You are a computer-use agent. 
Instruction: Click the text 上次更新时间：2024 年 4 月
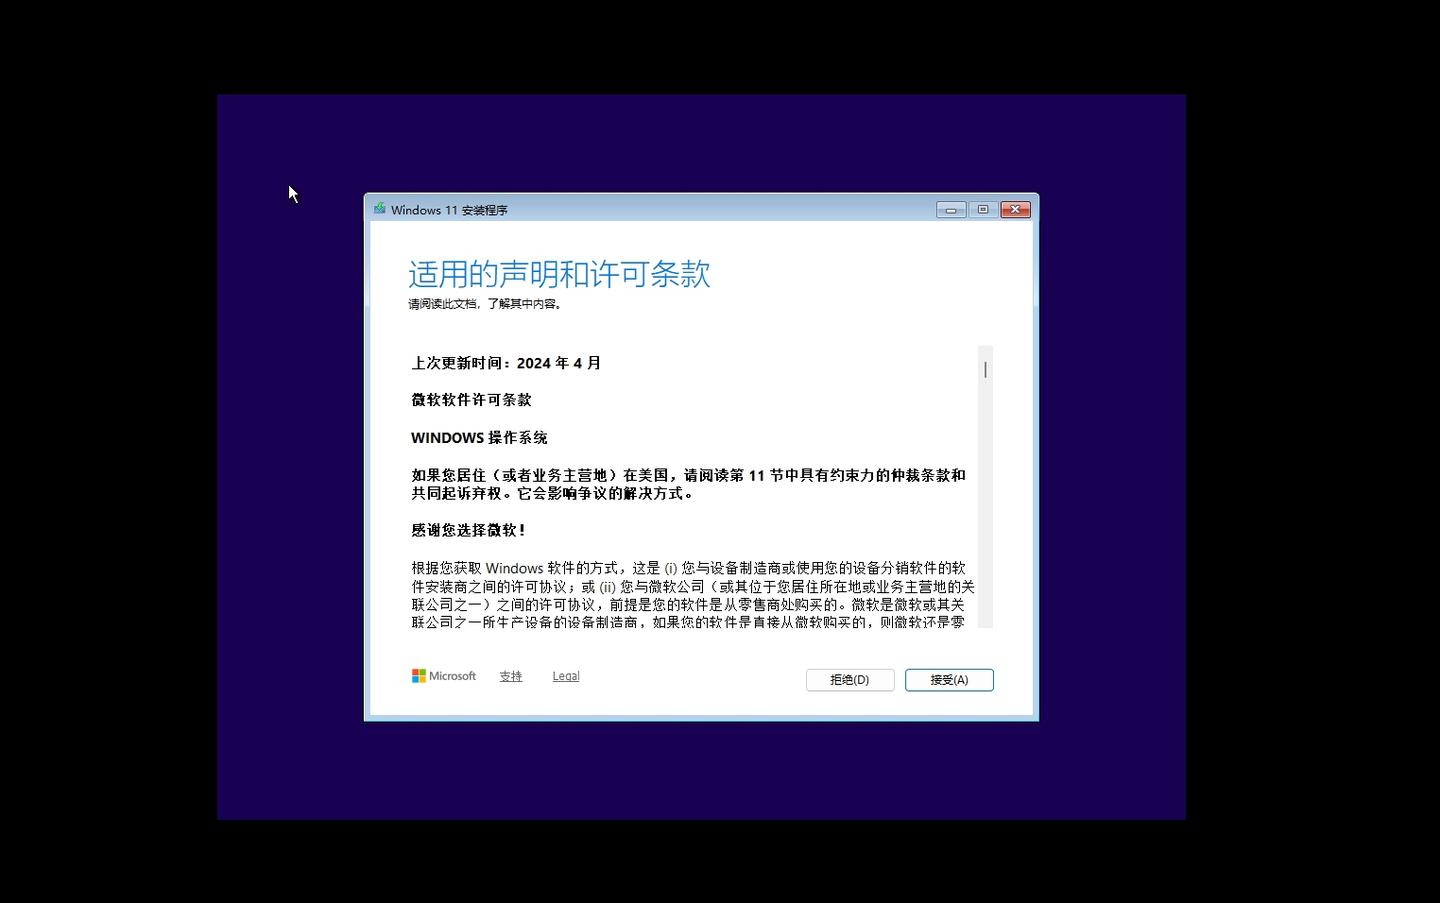(x=506, y=363)
